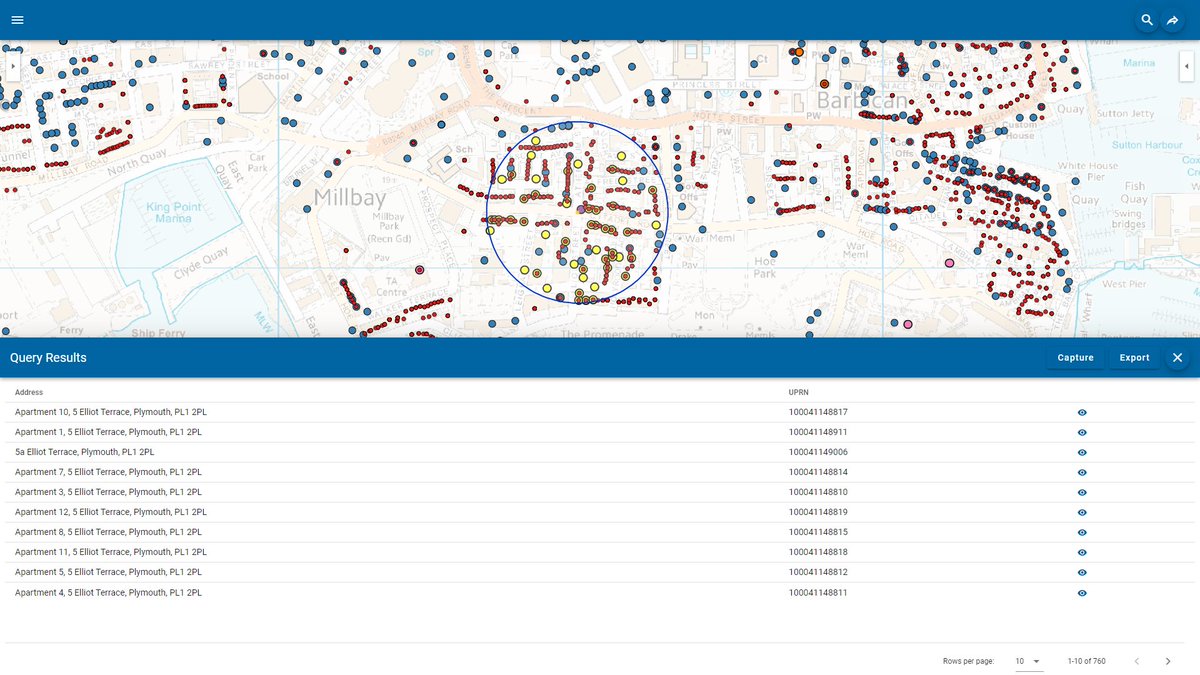Screen dimensions: 1200x675
Task: Export the query results
Action: tap(1134, 357)
